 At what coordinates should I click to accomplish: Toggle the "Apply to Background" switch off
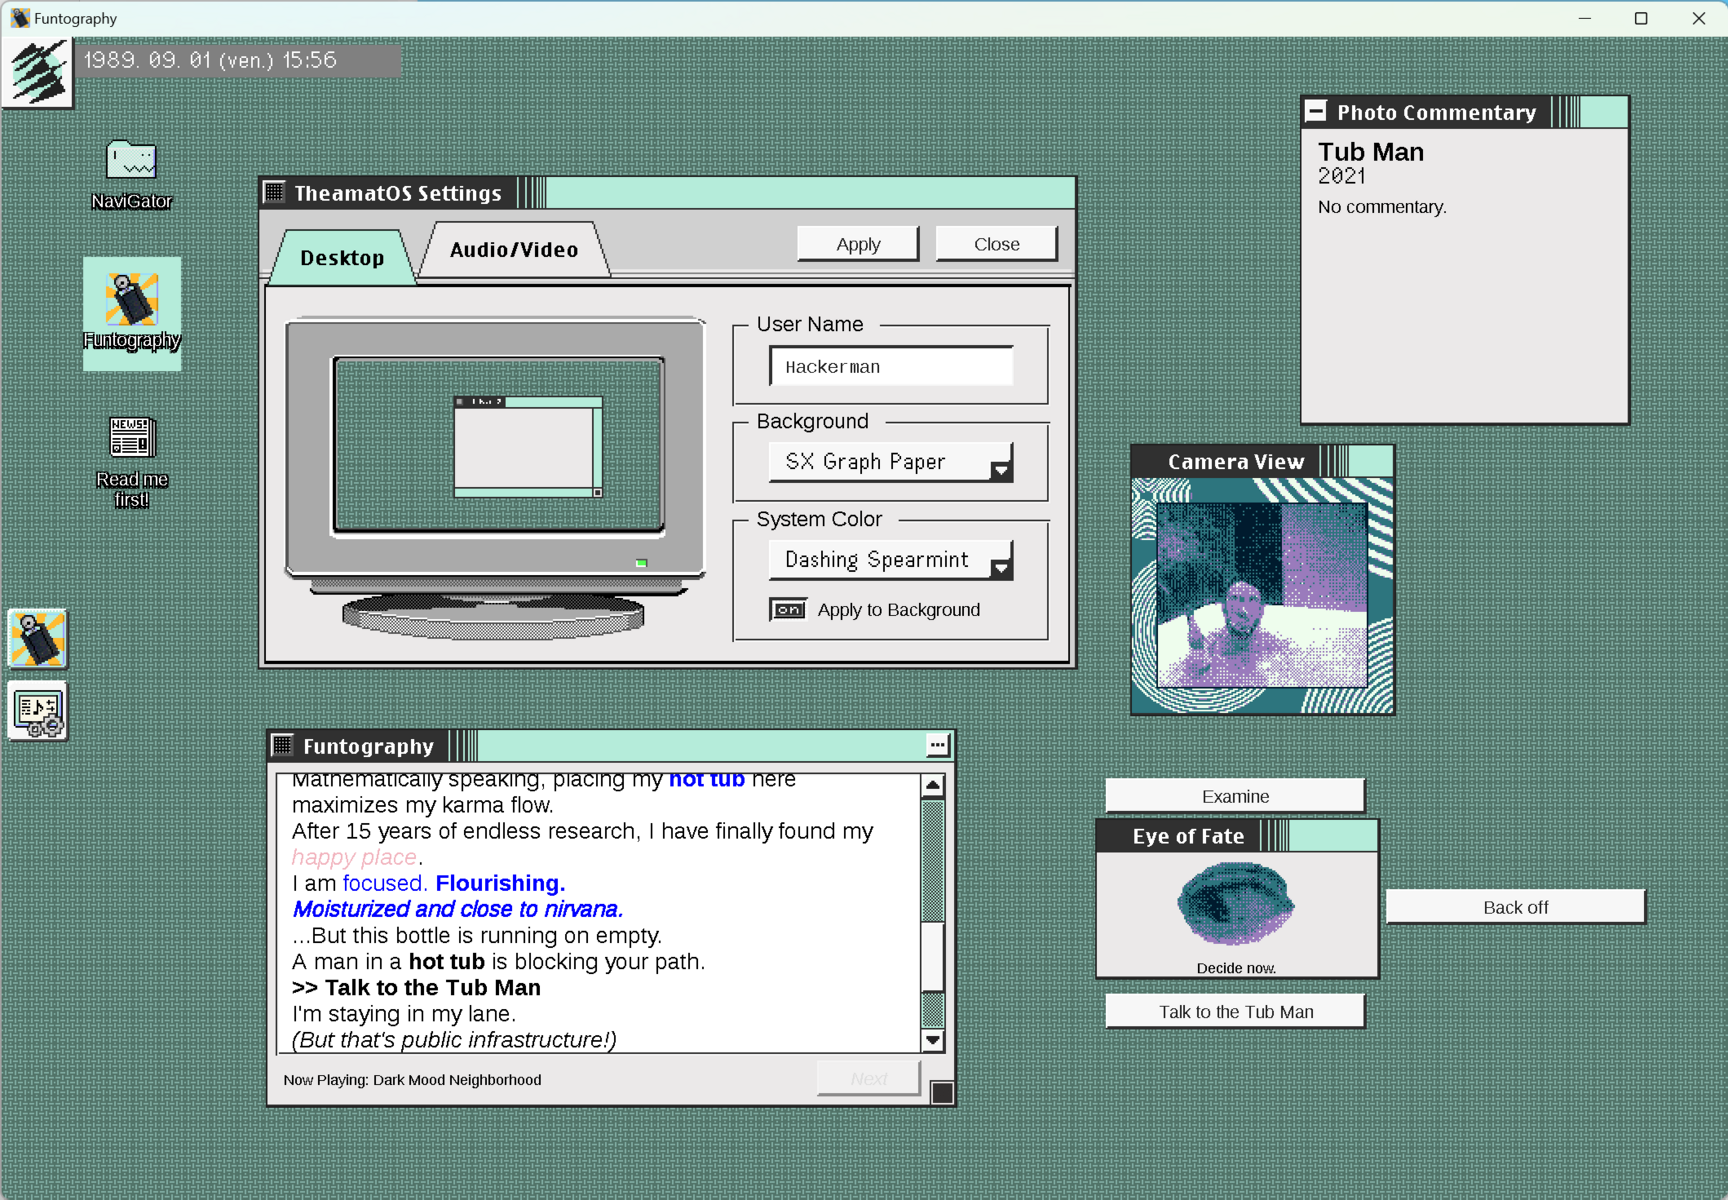click(789, 609)
